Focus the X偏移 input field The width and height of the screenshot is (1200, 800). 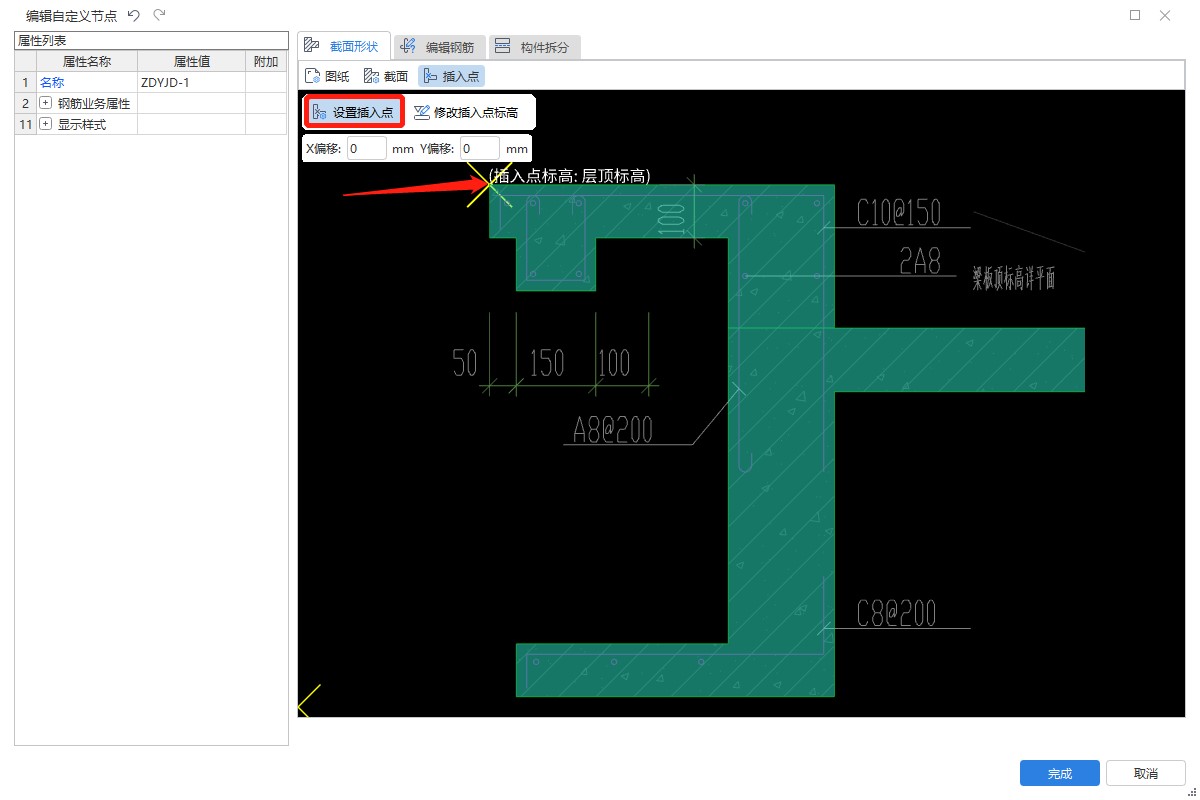[x=367, y=148]
